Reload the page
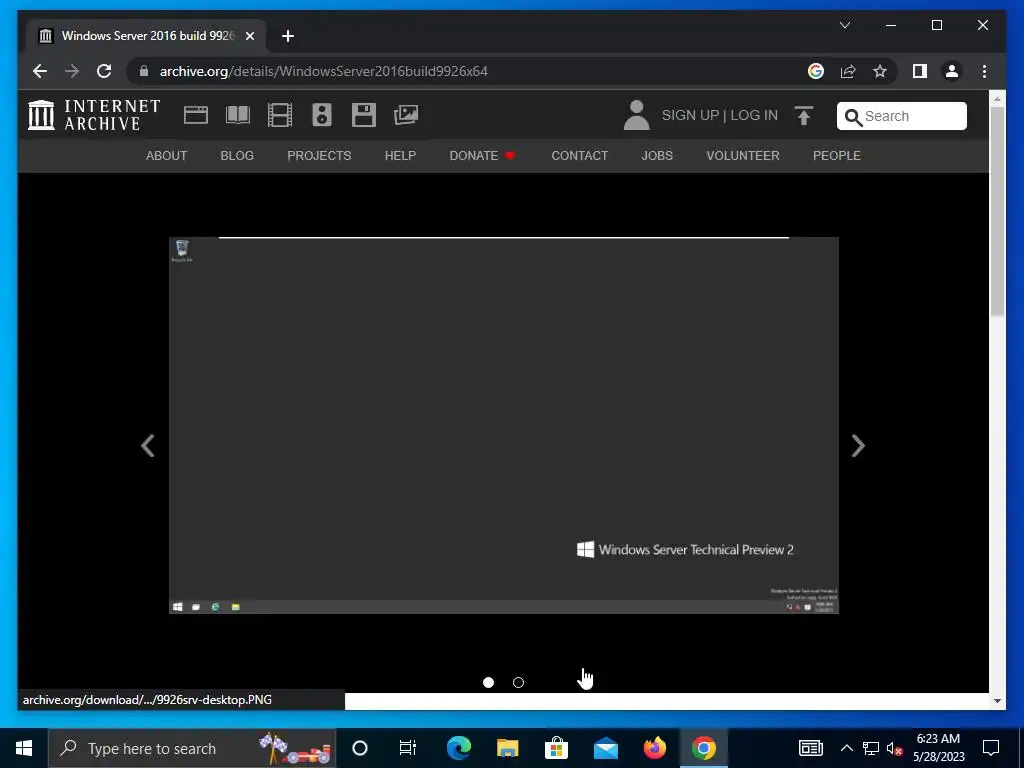This screenshot has width=1024, height=768. point(104,71)
